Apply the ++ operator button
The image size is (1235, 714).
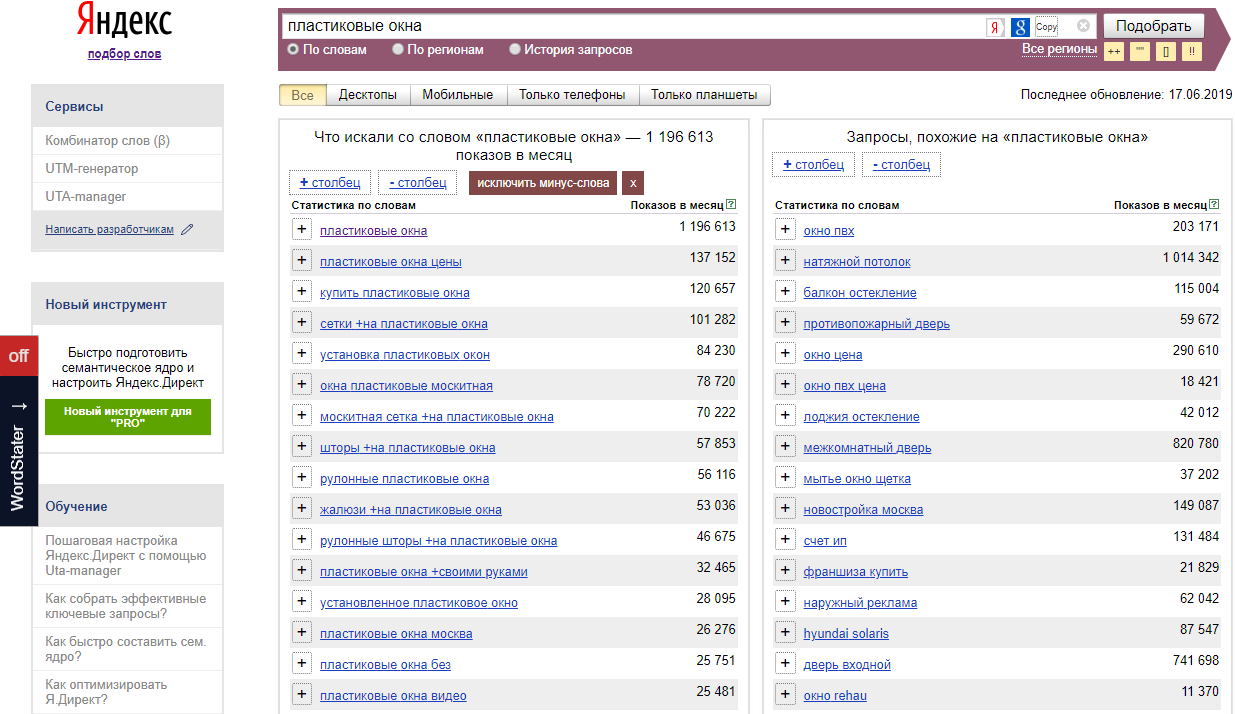coord(1113,51)
